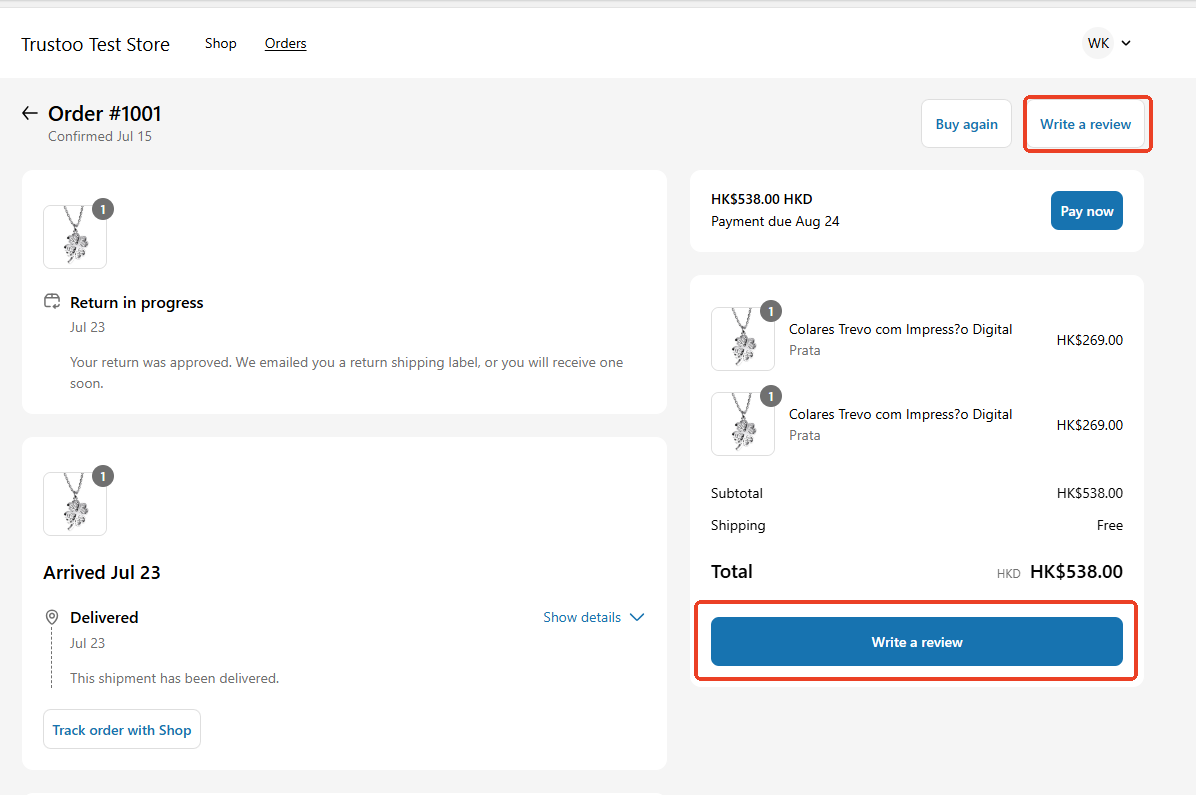Click the blue Write a review button below Total

tap(916, 642)
